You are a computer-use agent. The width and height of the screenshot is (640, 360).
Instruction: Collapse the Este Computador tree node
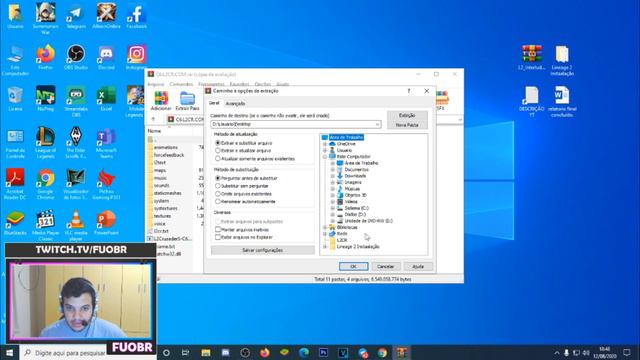pyautogui.click(x=325, y=156)
